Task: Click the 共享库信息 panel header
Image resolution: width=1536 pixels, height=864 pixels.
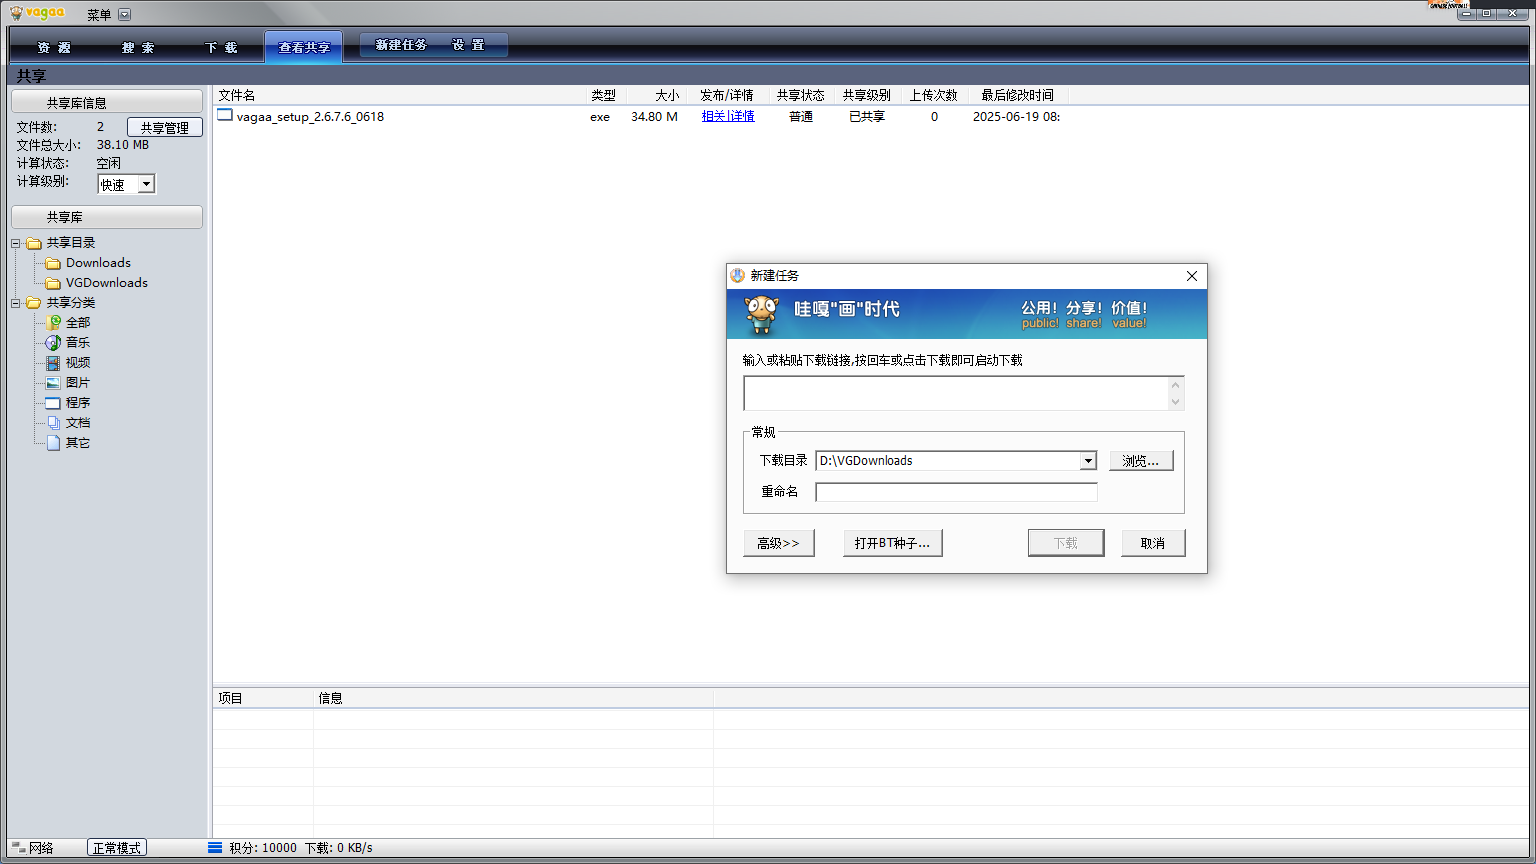Action: coord(107,102)
